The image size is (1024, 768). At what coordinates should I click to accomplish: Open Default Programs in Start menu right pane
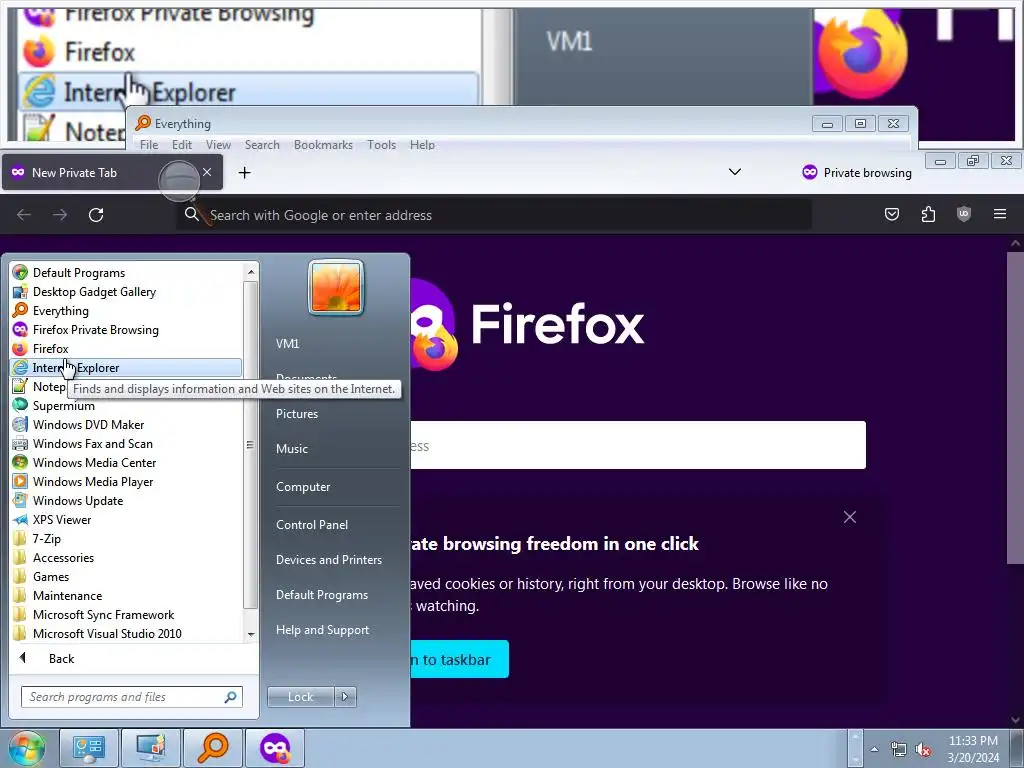tap(322, 595)
